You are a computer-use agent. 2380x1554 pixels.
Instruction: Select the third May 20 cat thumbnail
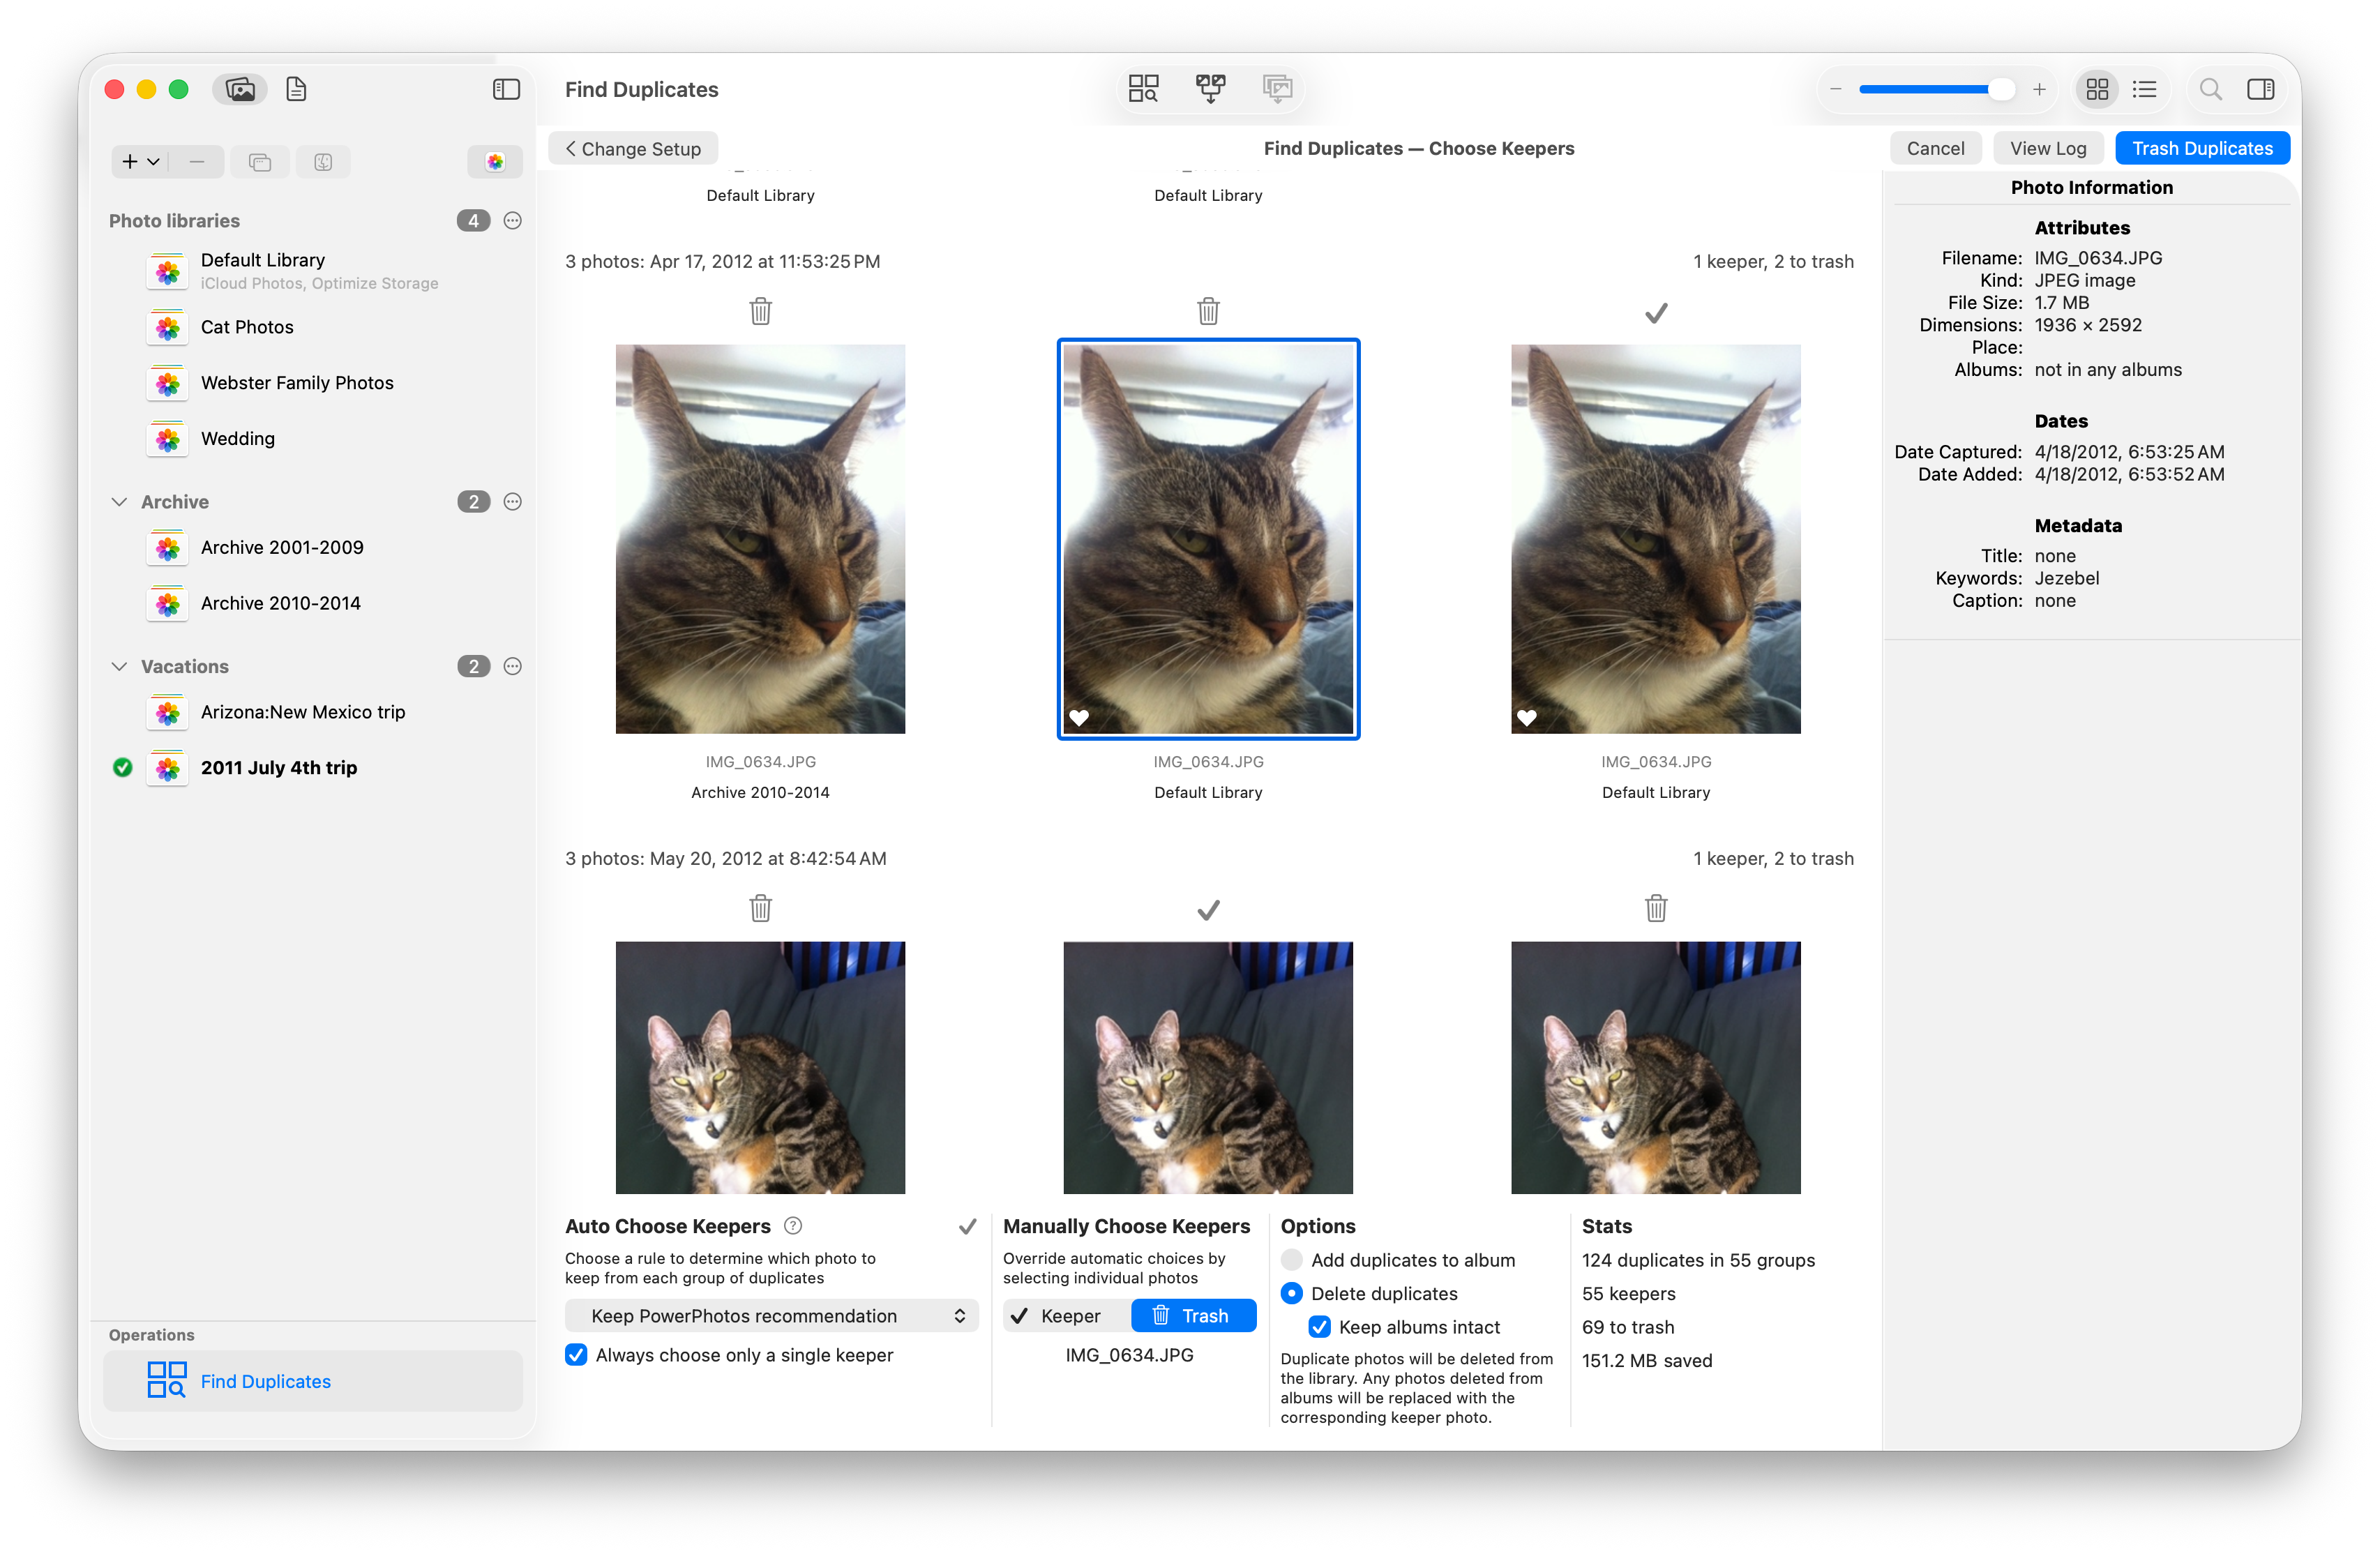click(x=1655, y=1067)
